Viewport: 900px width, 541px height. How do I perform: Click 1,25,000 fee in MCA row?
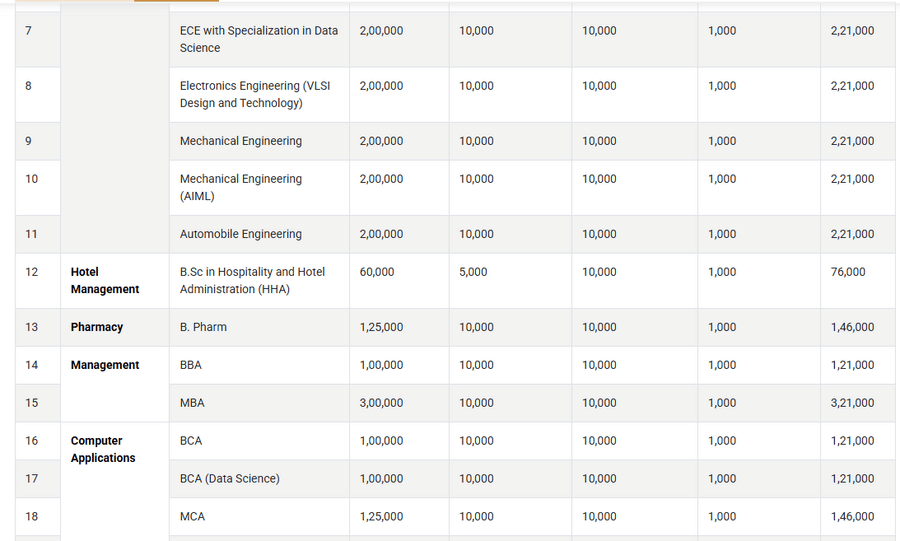click(x=381, y=516)
